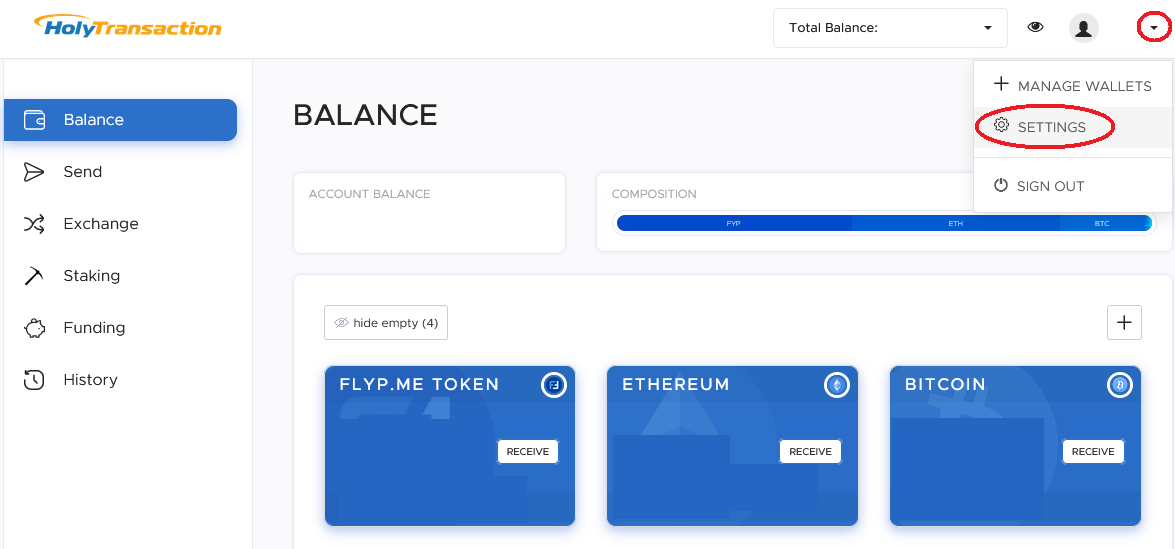Click the Sign Out power icon
The width and height of the screenshot is (1175, 549).
[x=1001, y=185]
